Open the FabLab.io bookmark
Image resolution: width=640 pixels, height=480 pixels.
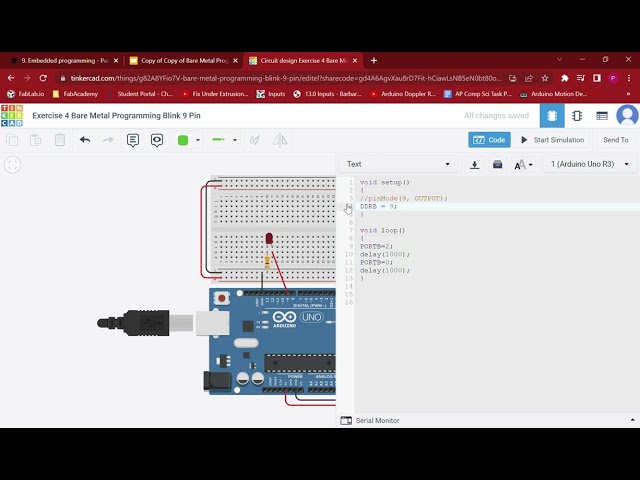click(25, 94)
